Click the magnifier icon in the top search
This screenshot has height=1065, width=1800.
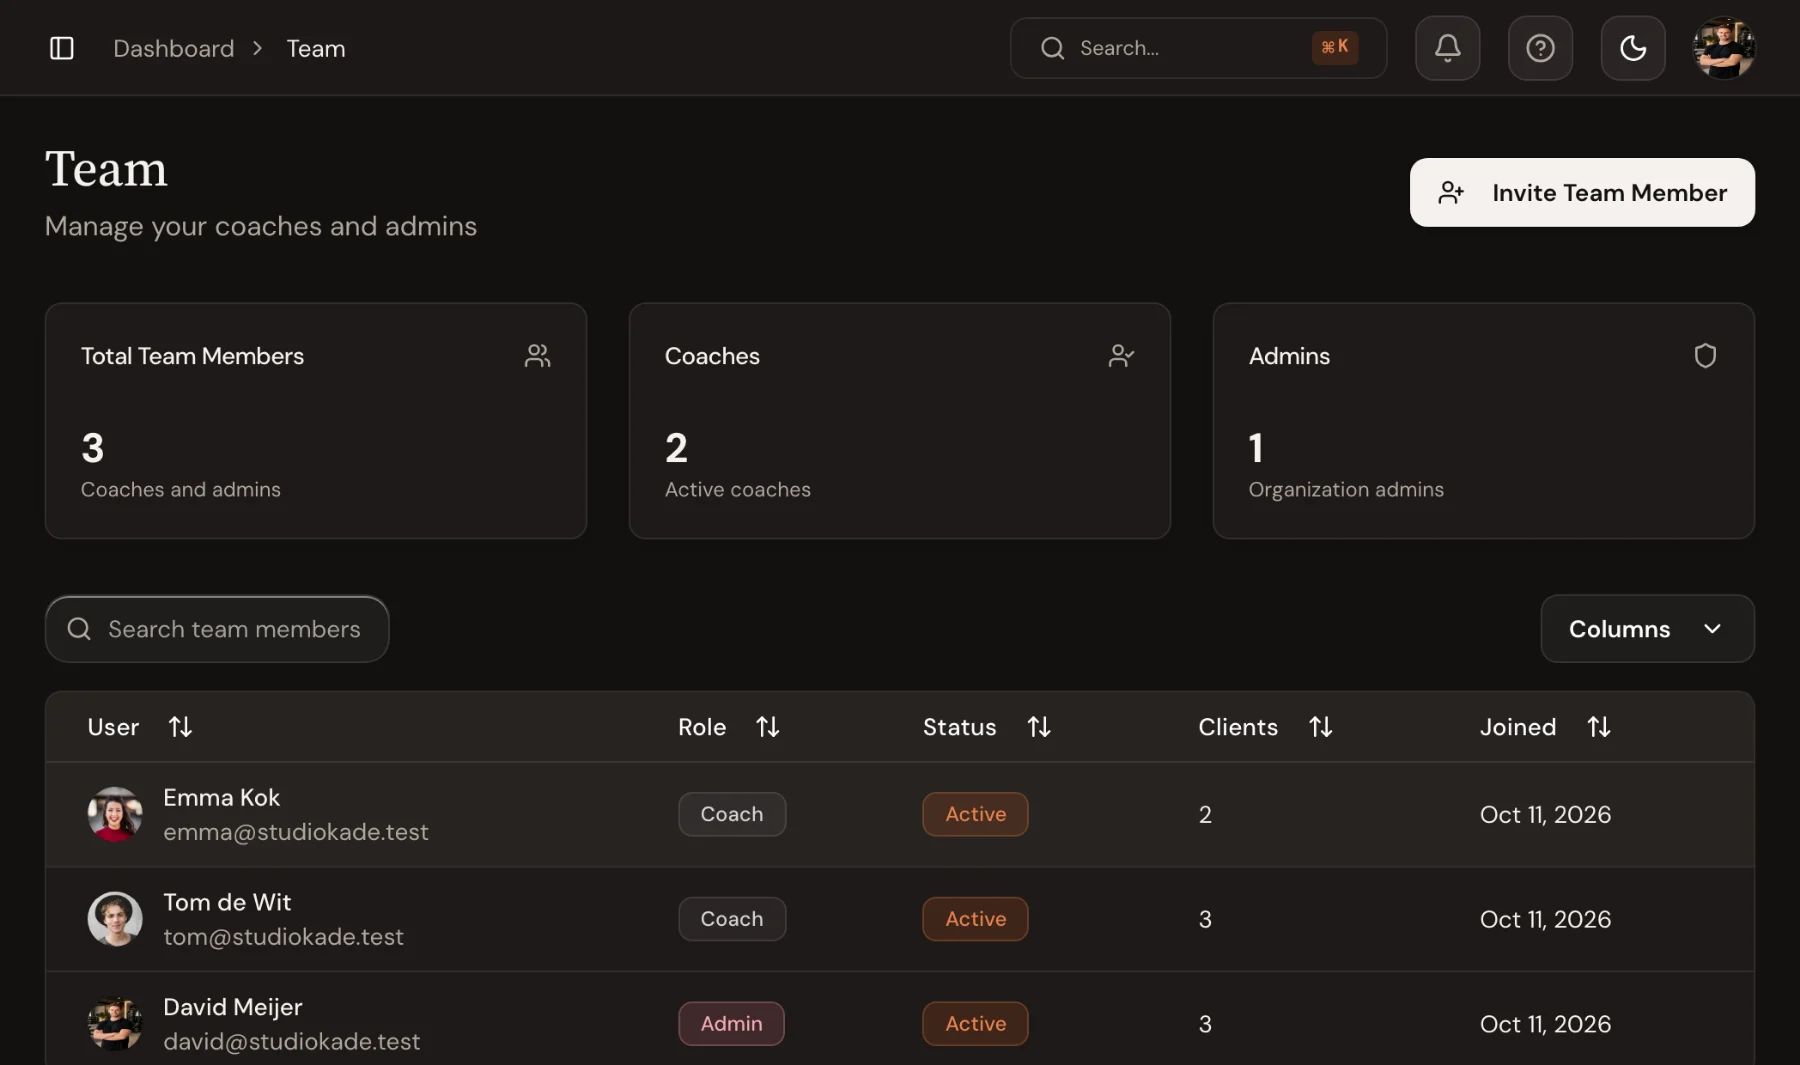click(x=1052, y=48)
